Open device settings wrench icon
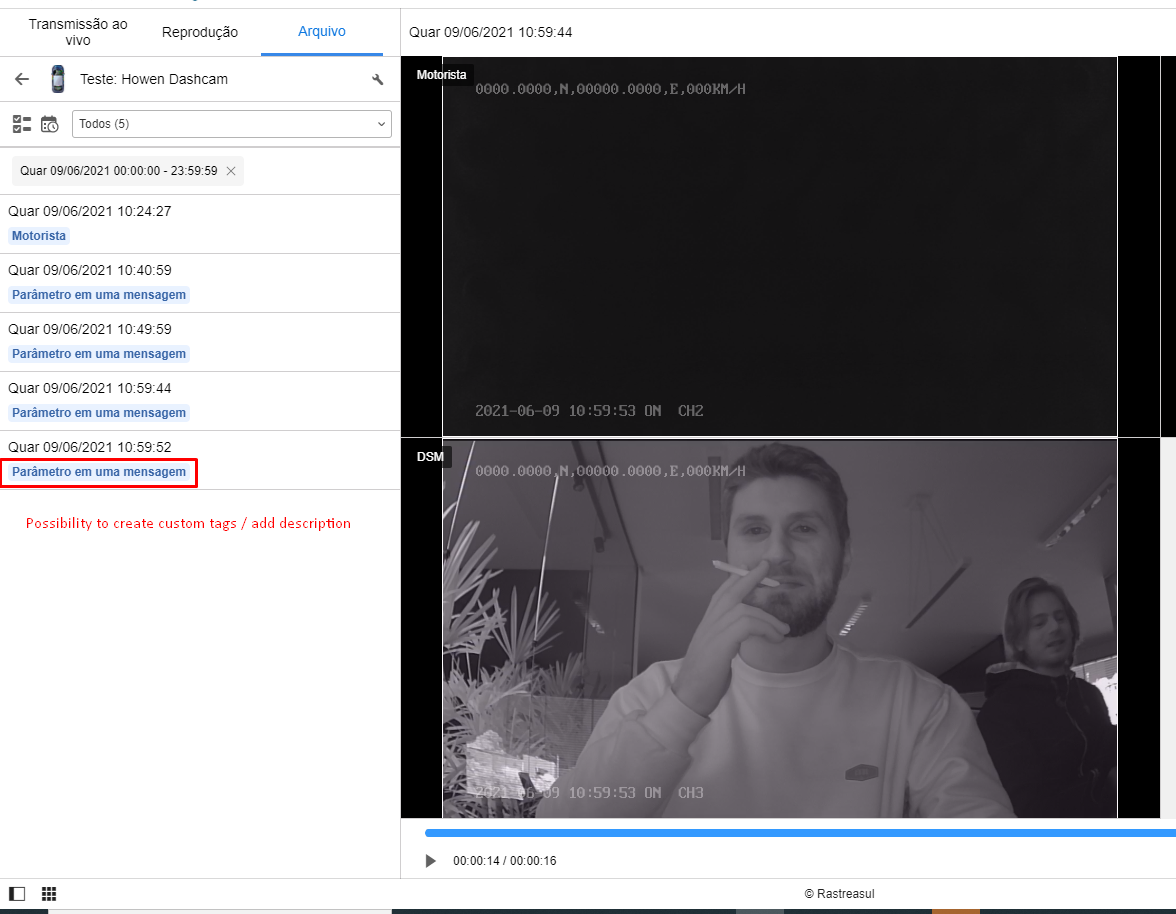This screenshot has width=1176, height=914. (378, 80)
